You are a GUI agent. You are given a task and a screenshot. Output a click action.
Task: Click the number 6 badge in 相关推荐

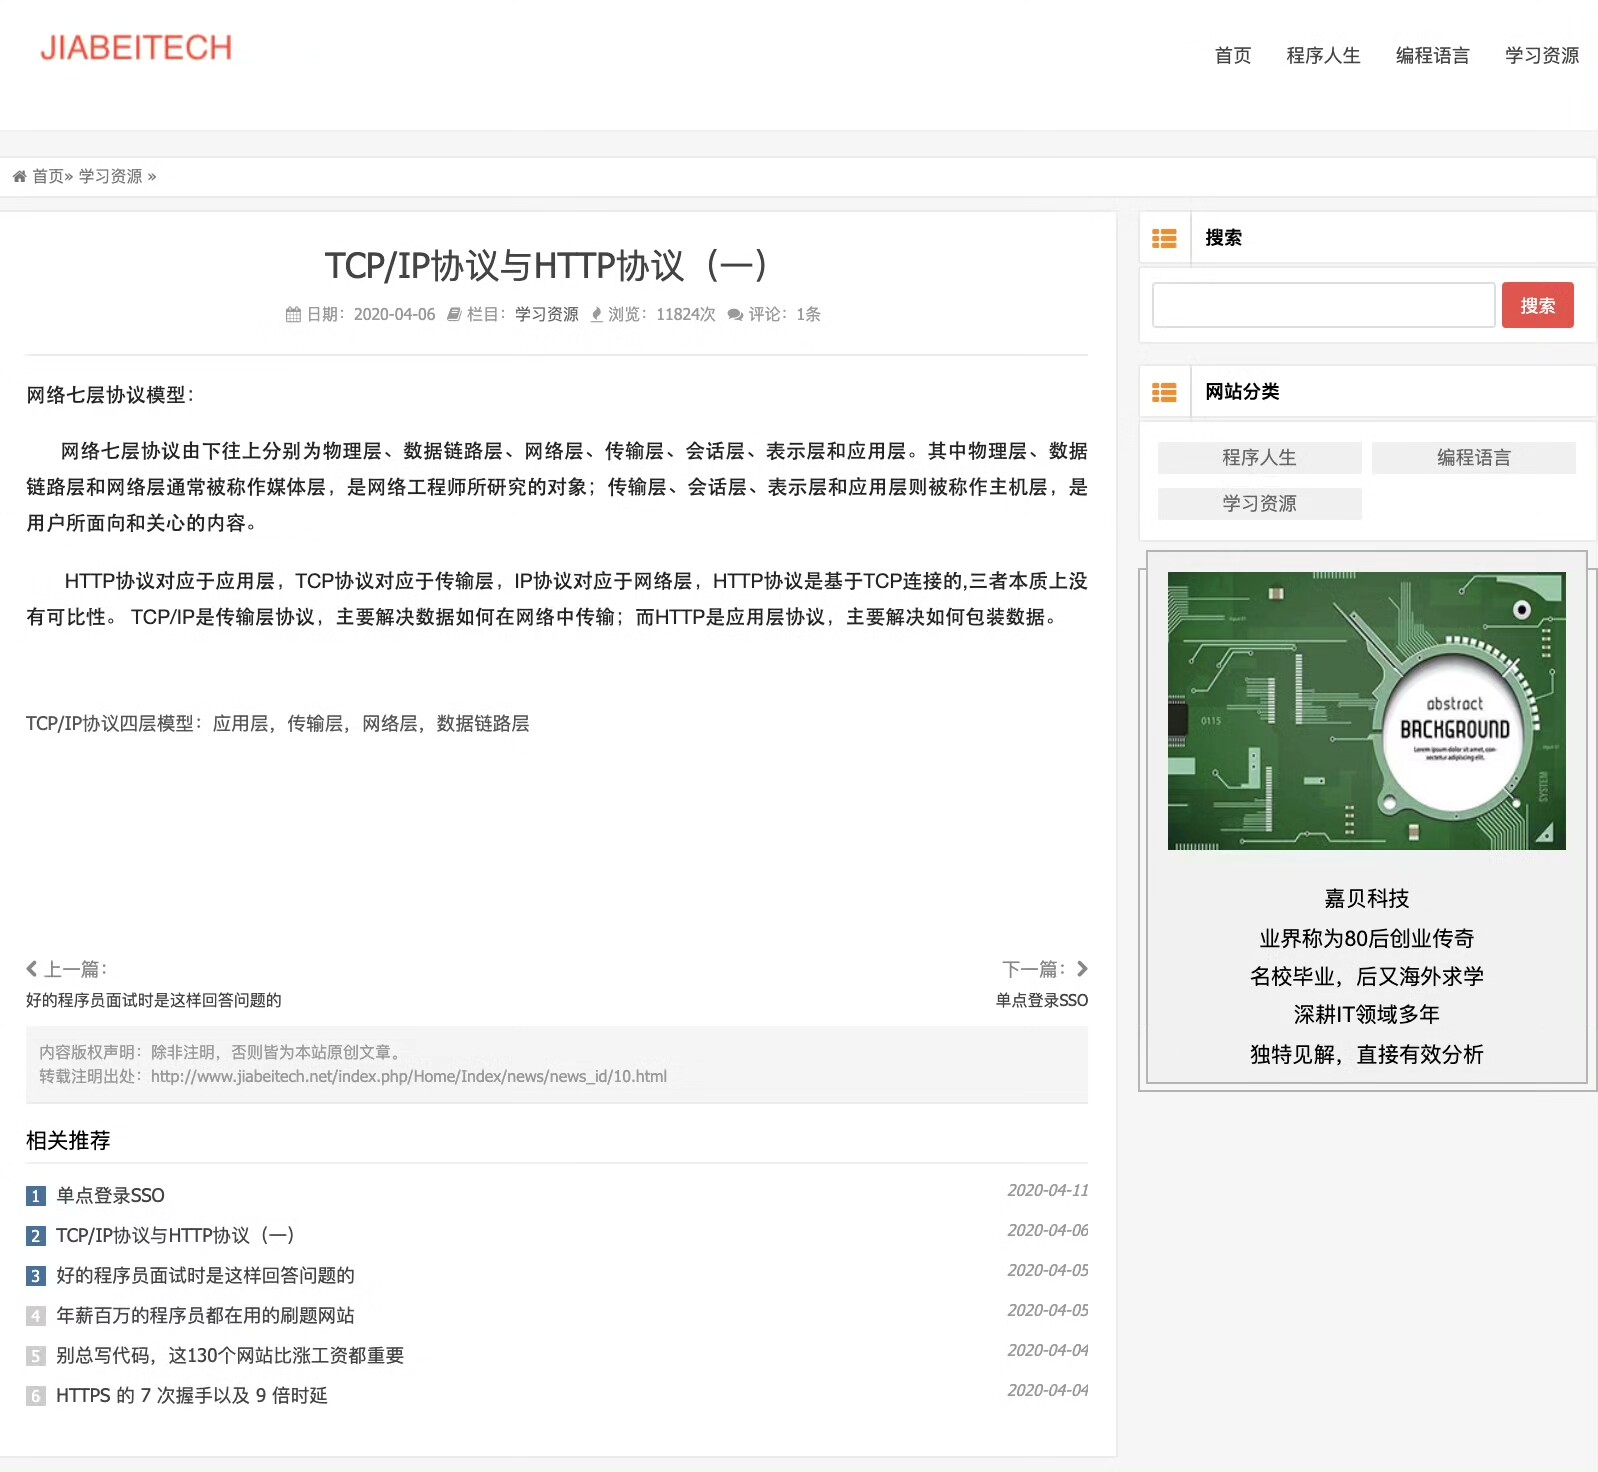[x=36, y=1396]
